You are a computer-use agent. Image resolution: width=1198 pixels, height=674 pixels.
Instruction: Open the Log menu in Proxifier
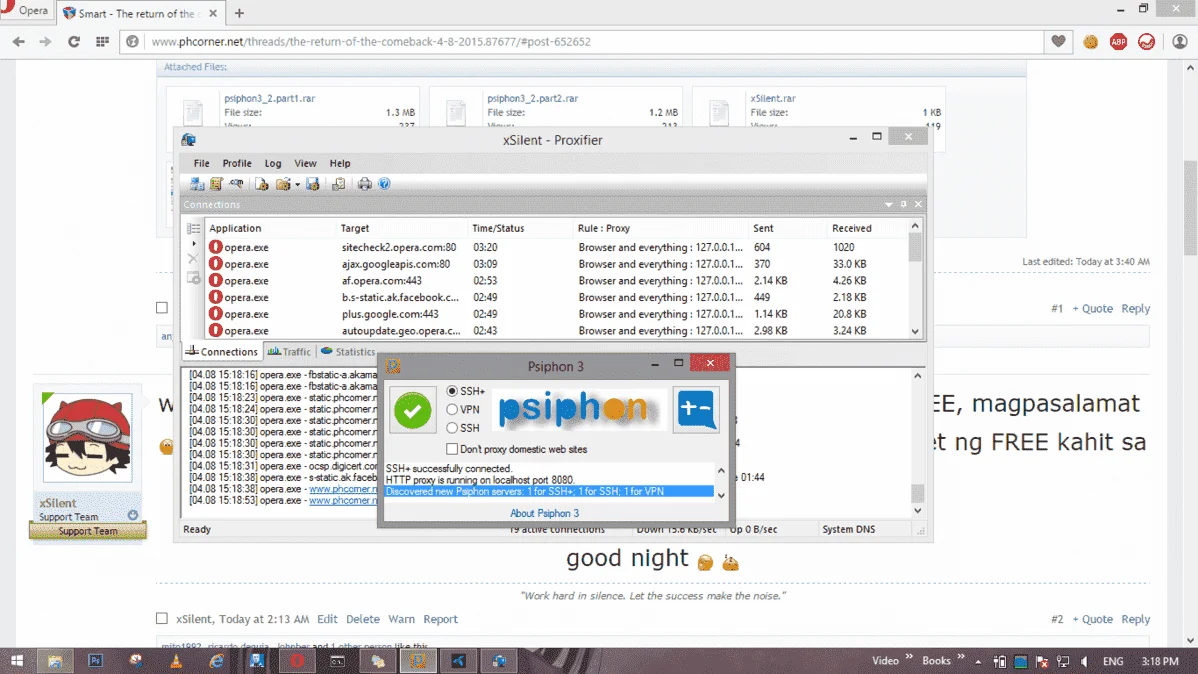point(273,164)
